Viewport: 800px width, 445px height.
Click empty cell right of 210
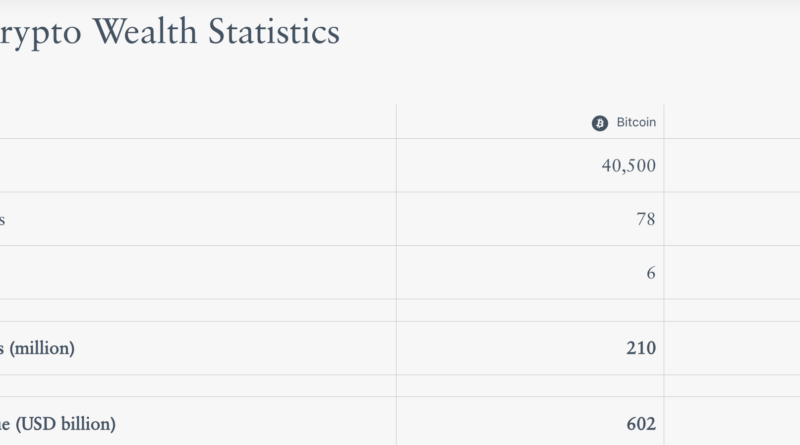tap(732, 348)
